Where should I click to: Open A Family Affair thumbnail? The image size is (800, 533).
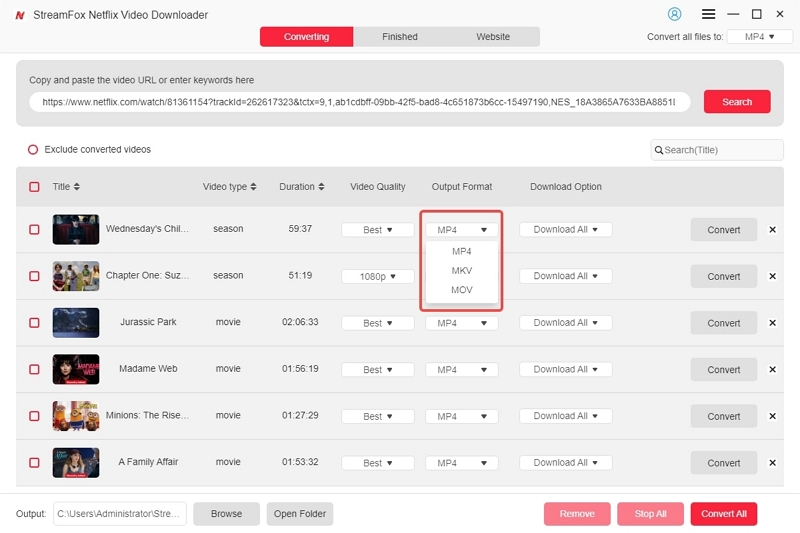click(x=76, y=463)
